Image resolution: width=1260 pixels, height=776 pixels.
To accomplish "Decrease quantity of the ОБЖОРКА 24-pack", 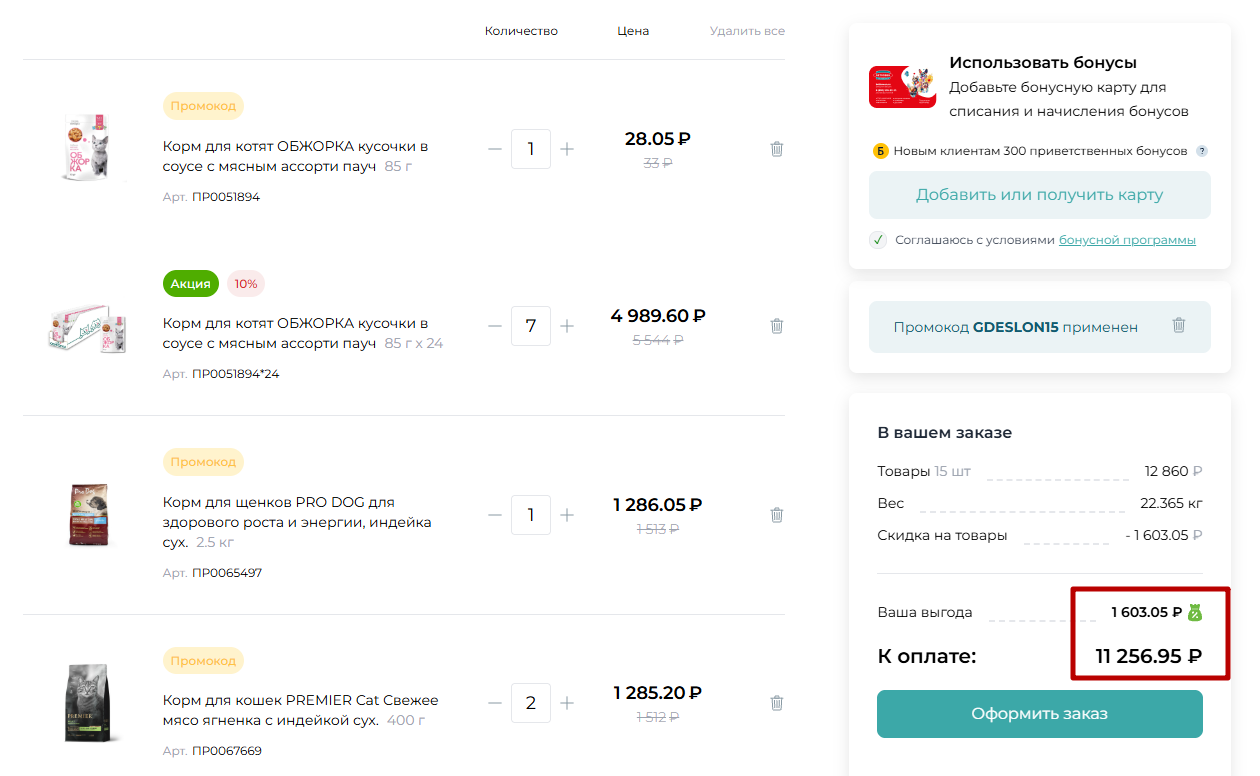I will click(495, 326).
